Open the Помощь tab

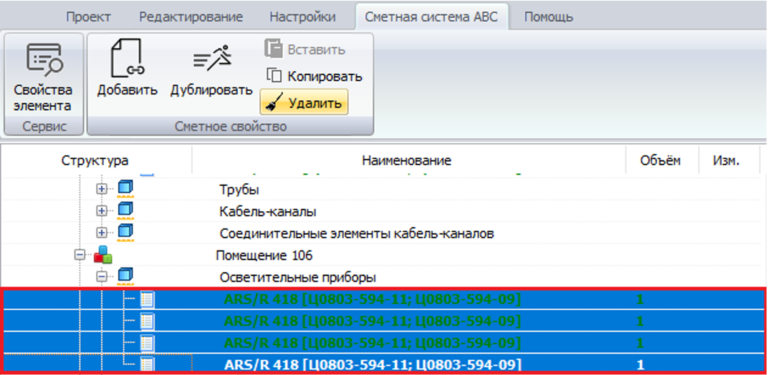point(549,17)
